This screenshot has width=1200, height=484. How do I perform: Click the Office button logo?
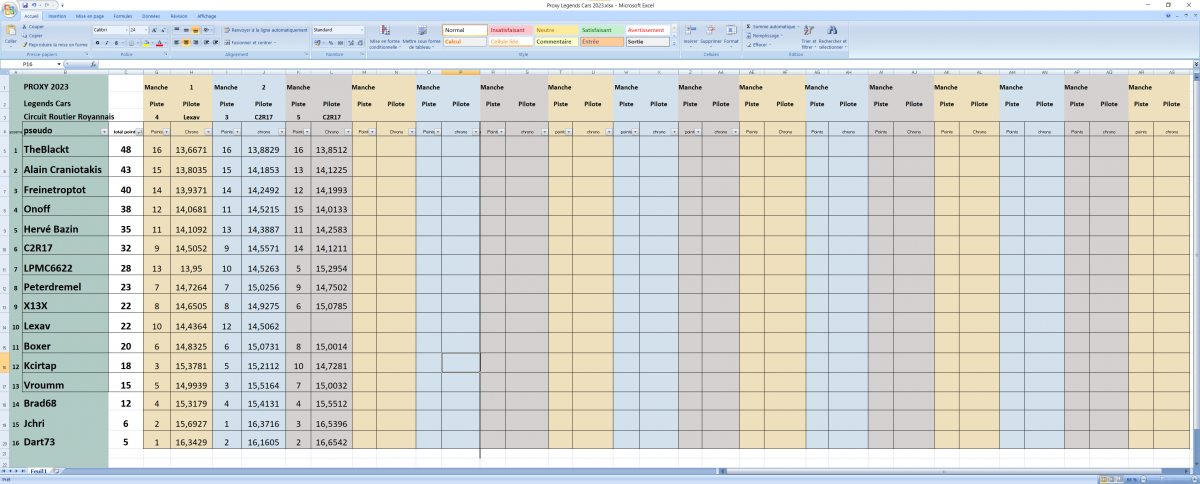click(x=9, y=10)
